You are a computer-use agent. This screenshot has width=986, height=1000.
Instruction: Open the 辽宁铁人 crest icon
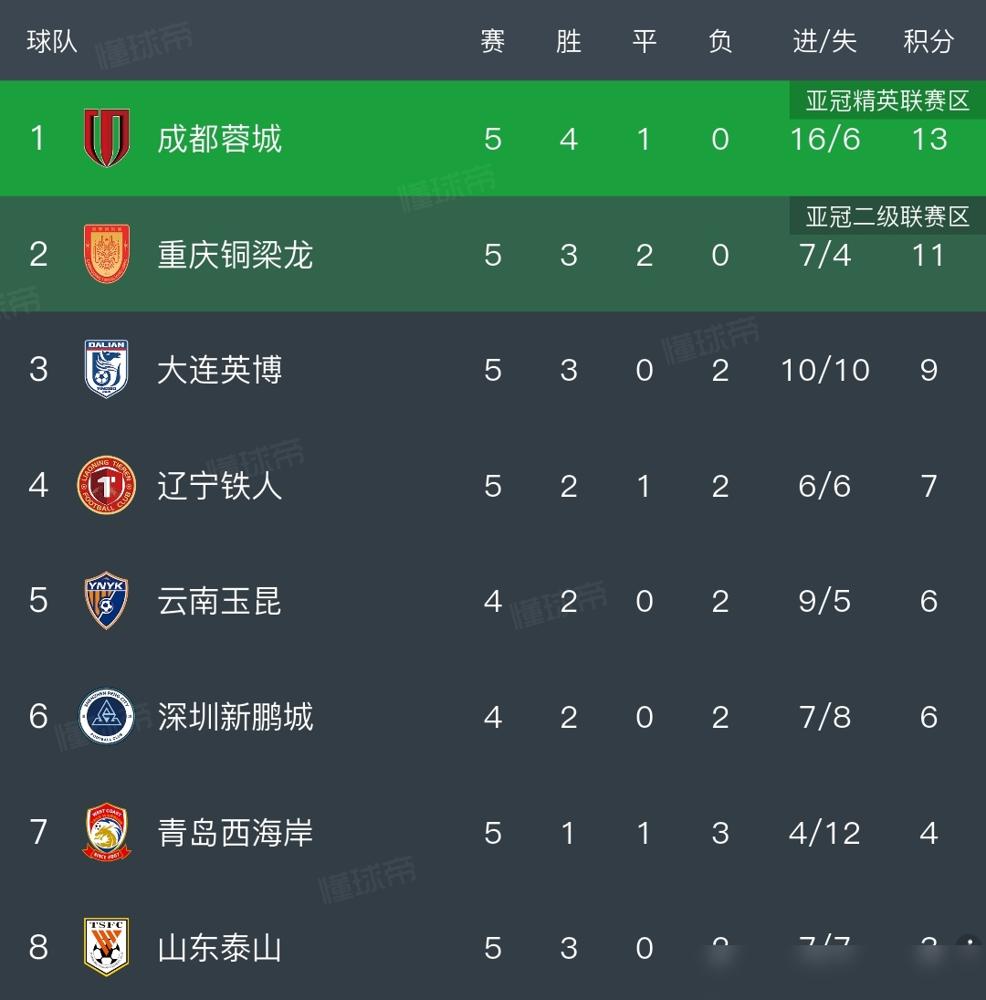[x=106, y=486]
